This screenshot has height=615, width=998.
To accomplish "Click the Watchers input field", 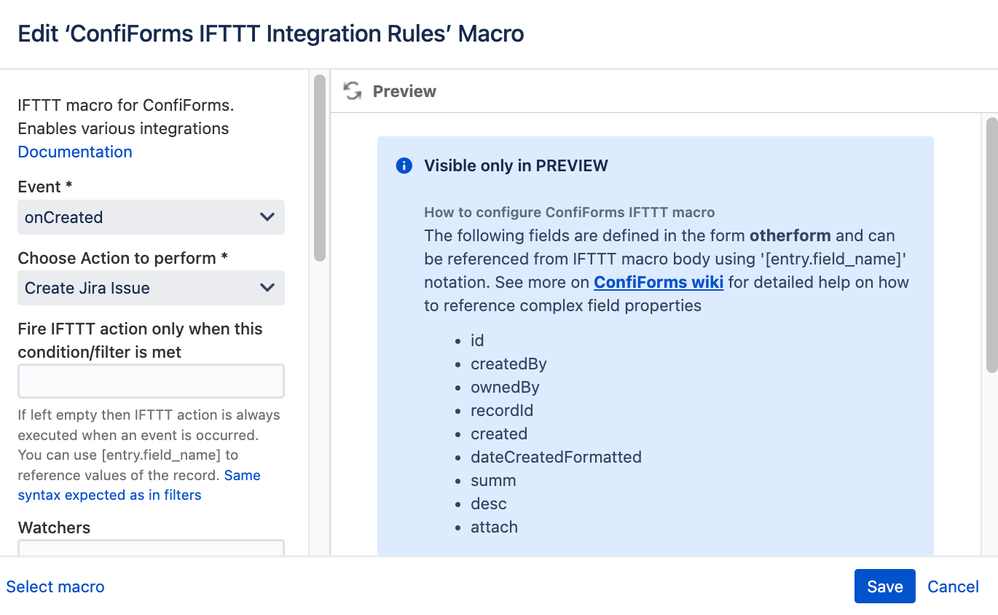I will click(151, 548).
